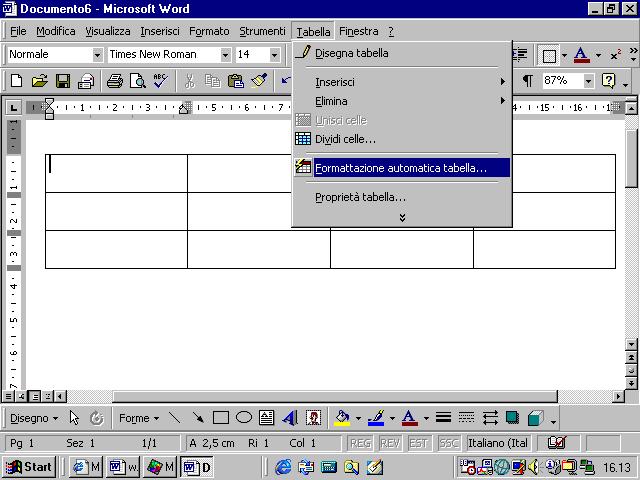640x480 pixels.
Task: Open Proprietà tabella dialog
Action: tap(402, 197)
